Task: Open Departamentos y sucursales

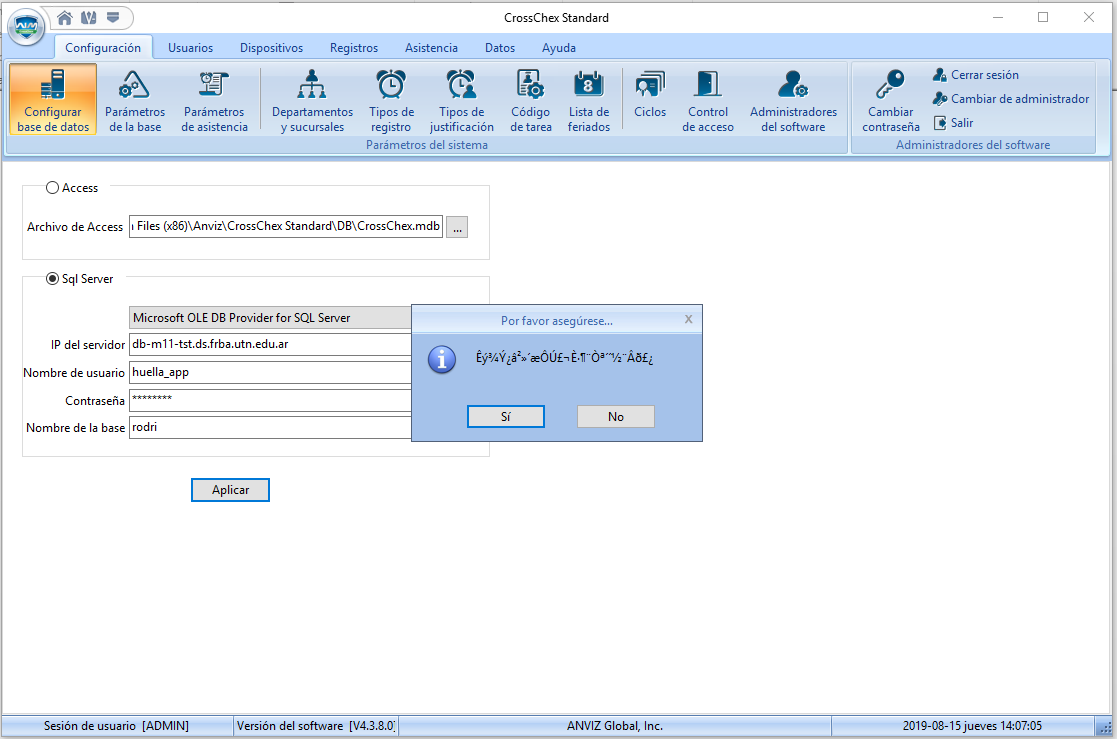Action: point(312,99)
